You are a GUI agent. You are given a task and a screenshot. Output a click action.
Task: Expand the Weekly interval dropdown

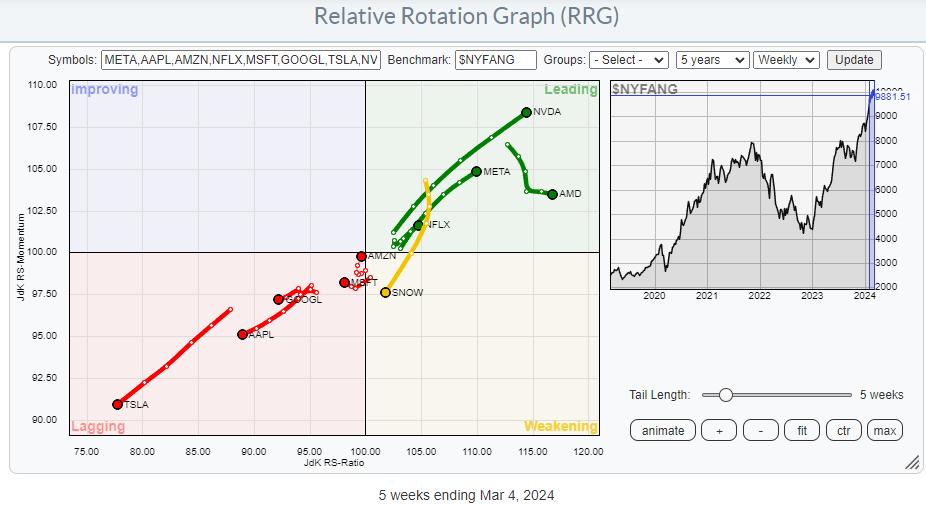click(786, 60)
